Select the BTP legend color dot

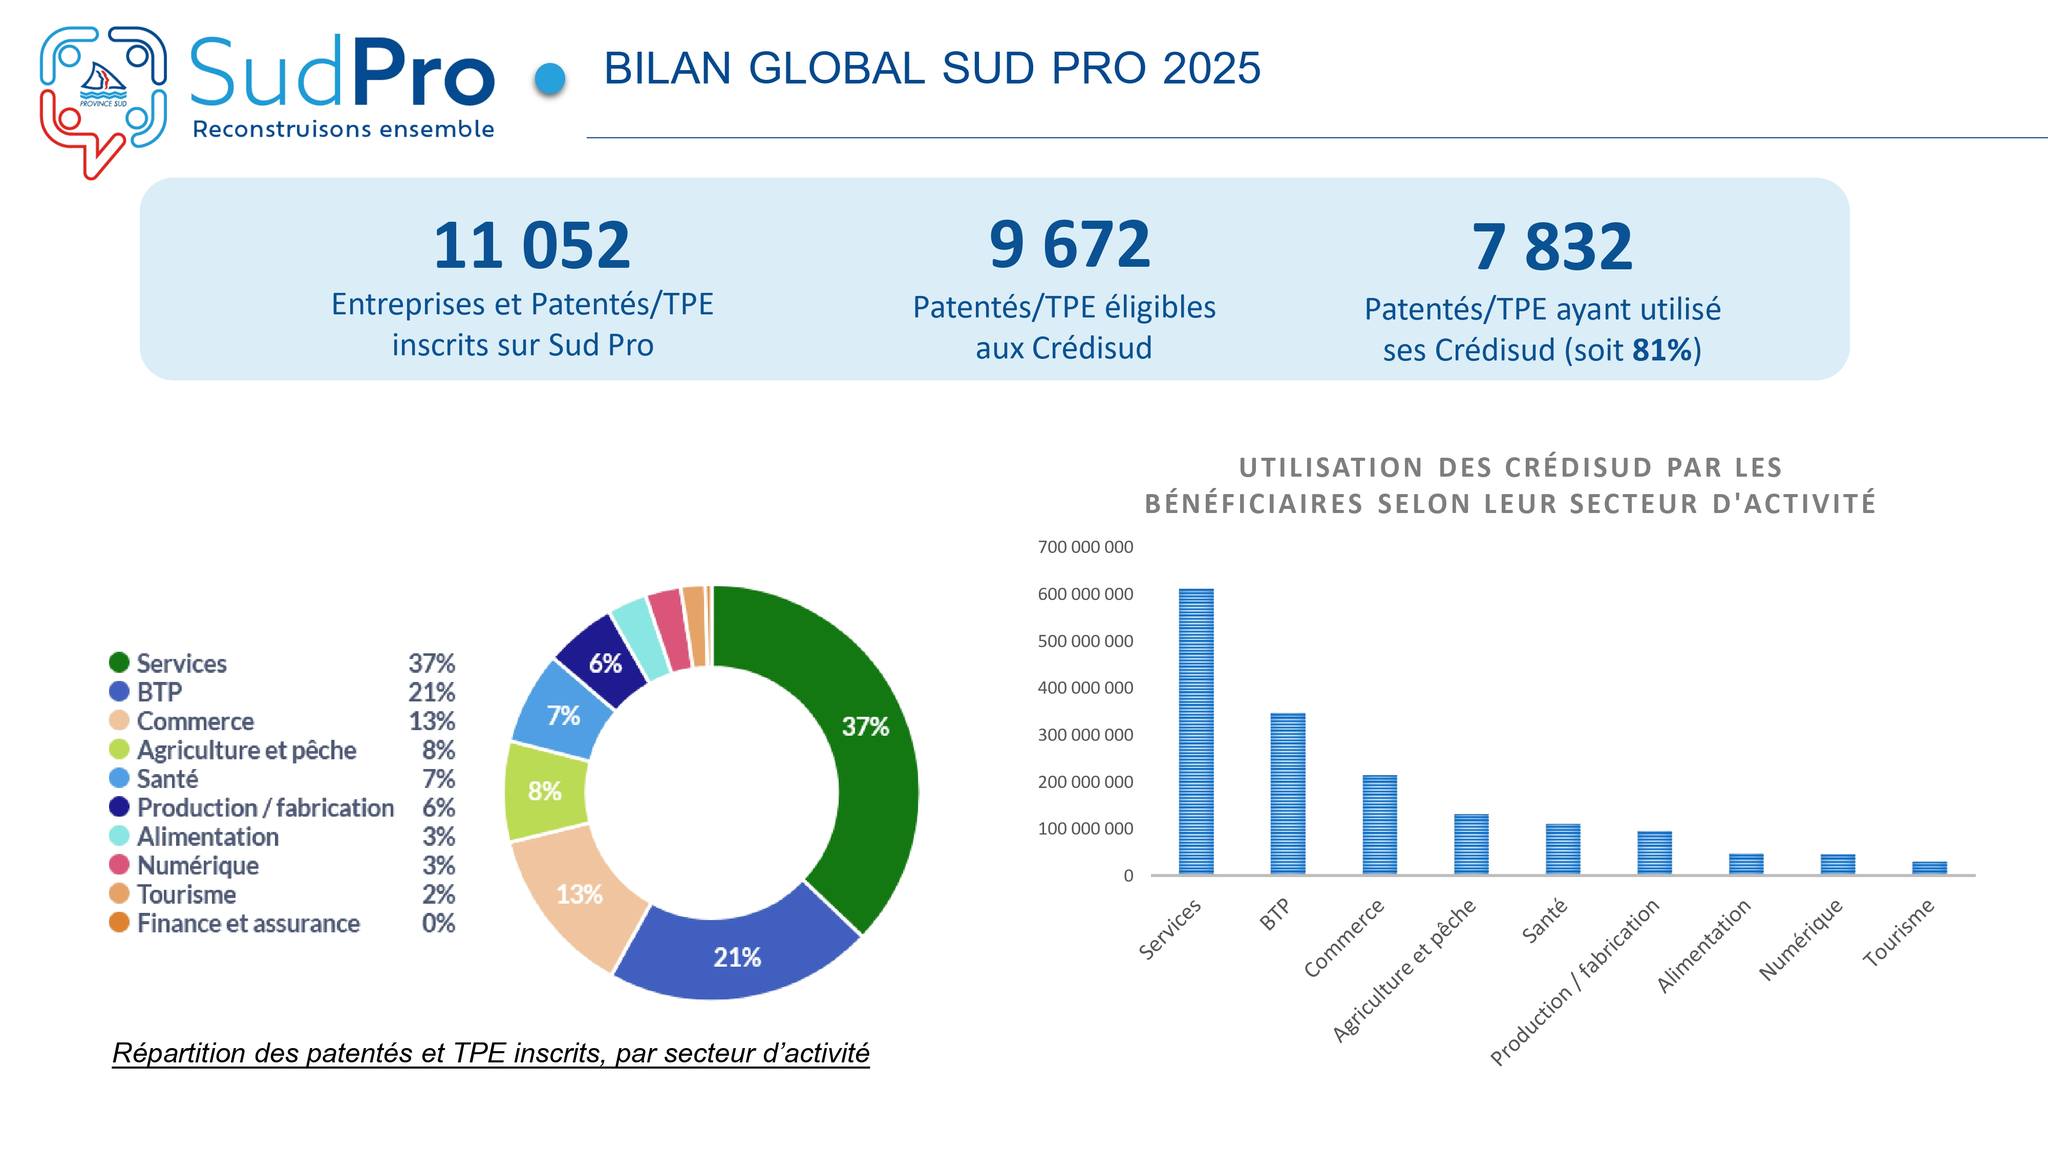(120, 692)
